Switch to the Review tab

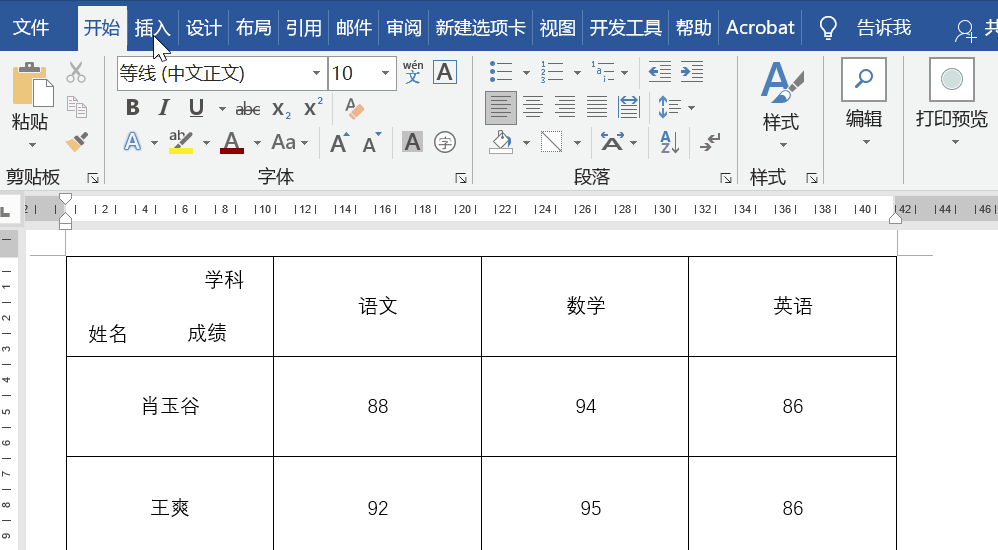tap(404, 28)
